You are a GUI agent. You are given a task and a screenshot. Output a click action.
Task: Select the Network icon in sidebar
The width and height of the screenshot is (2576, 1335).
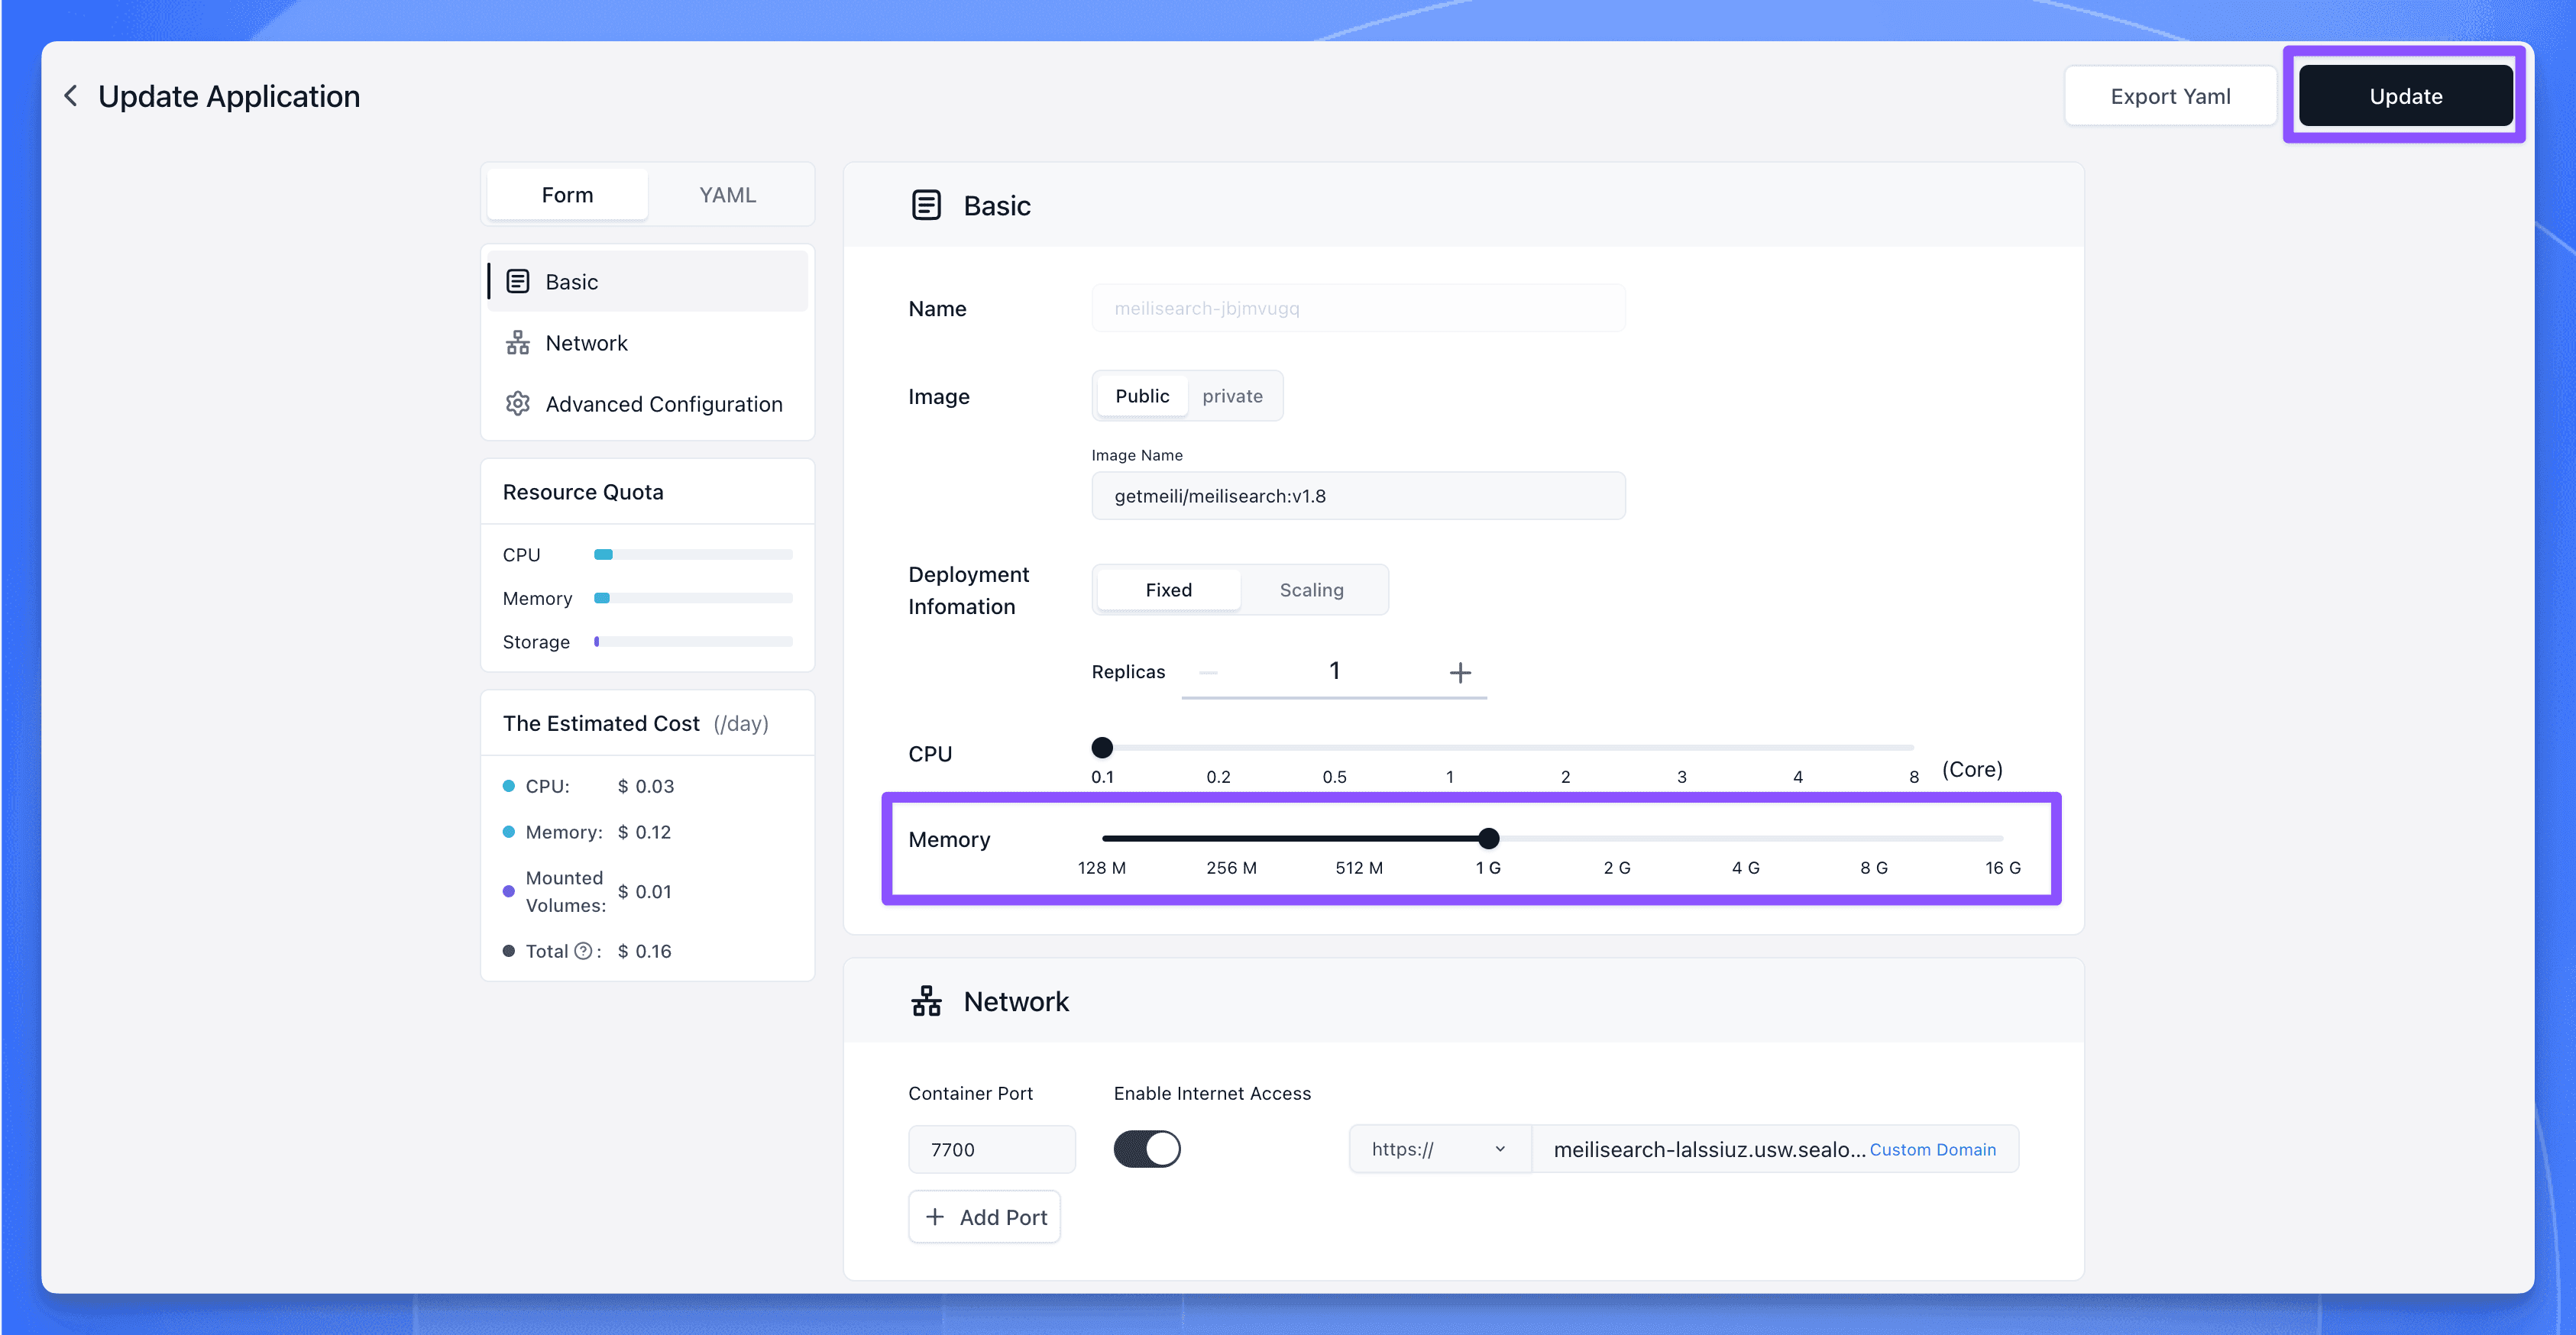[x=518, y=342]
